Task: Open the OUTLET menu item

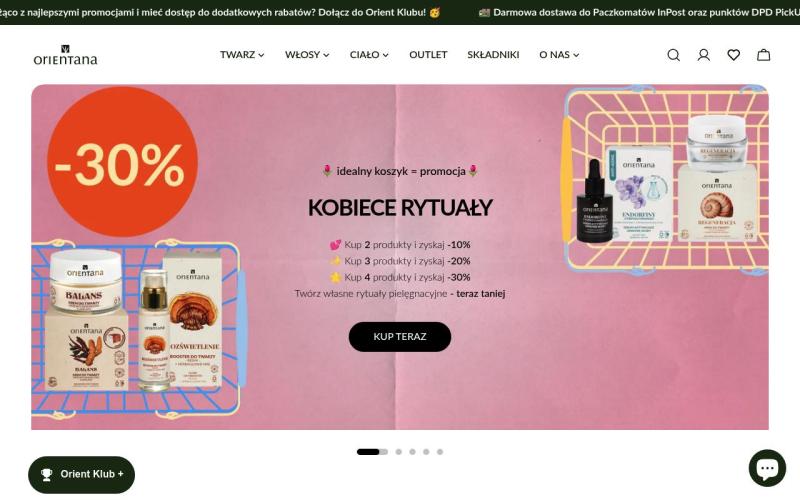Action: pos(428,55)
